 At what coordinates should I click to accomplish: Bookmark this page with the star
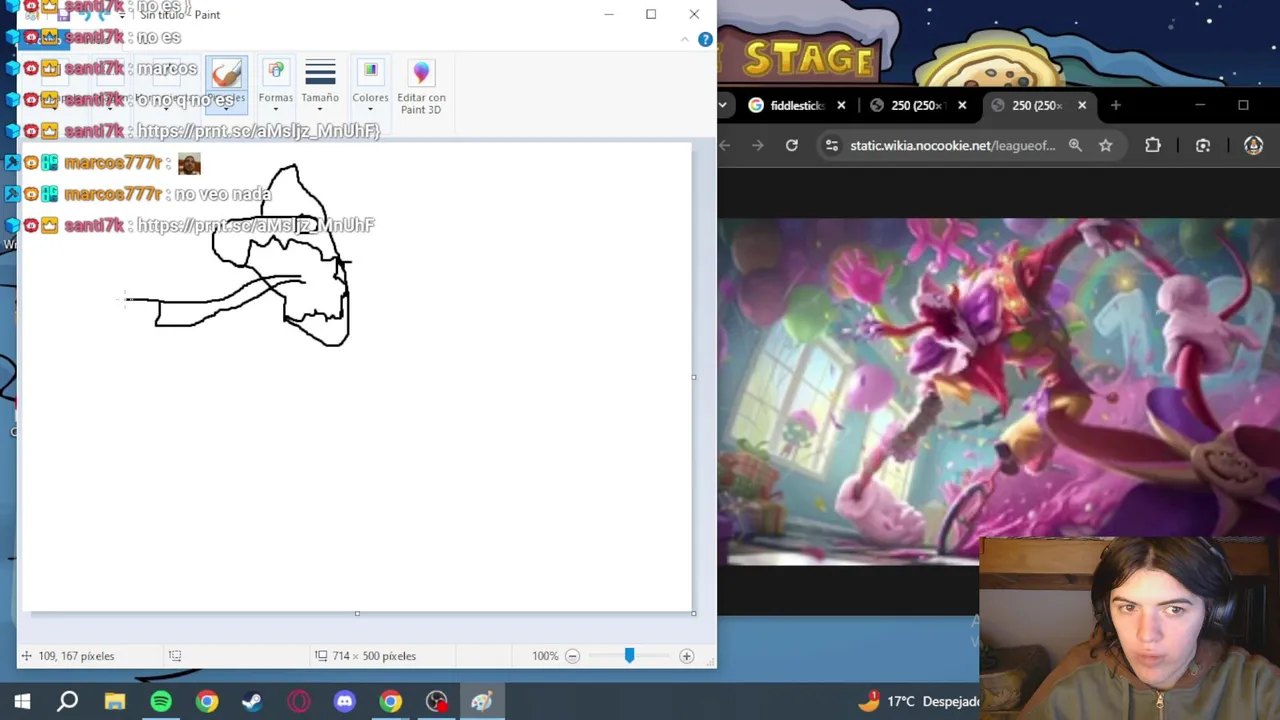1106,146
